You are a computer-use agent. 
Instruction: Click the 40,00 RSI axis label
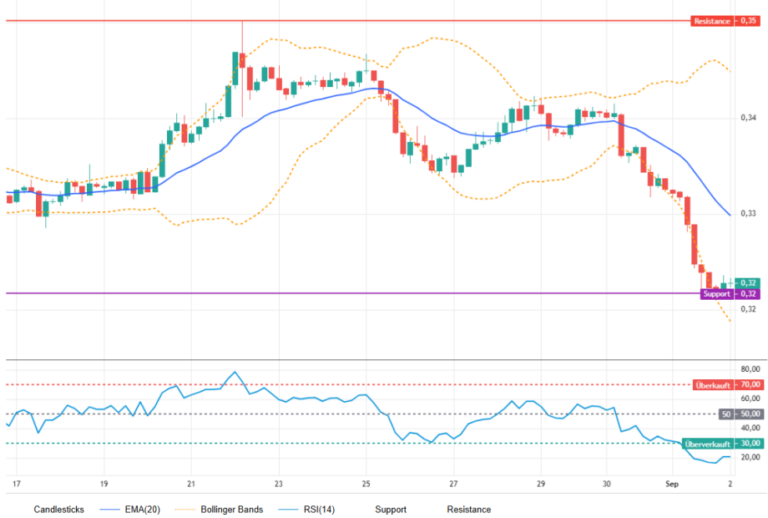click(750, 427)
